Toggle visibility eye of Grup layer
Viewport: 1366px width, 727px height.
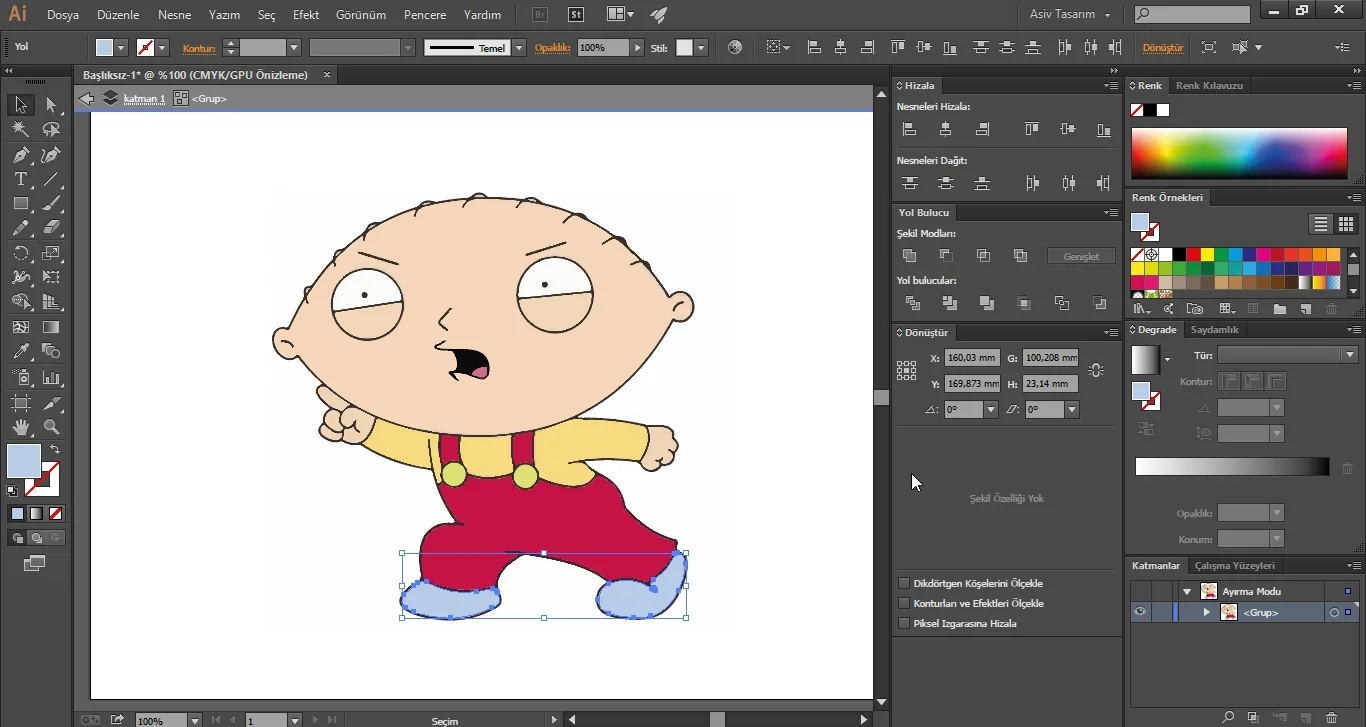(x=1139, y=612)
